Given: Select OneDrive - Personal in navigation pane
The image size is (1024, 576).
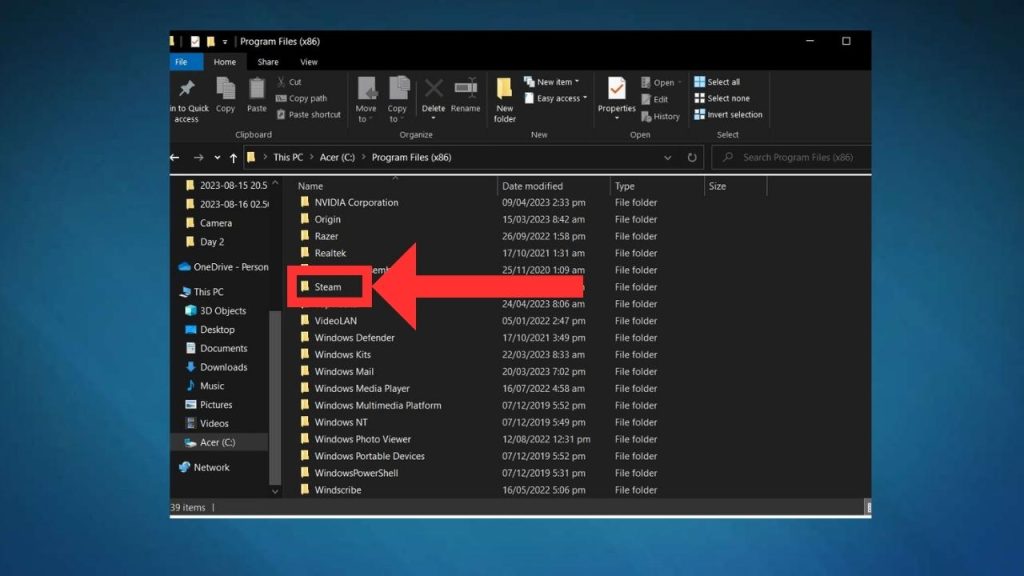Looking at the screenshot, I should point(223,267).
